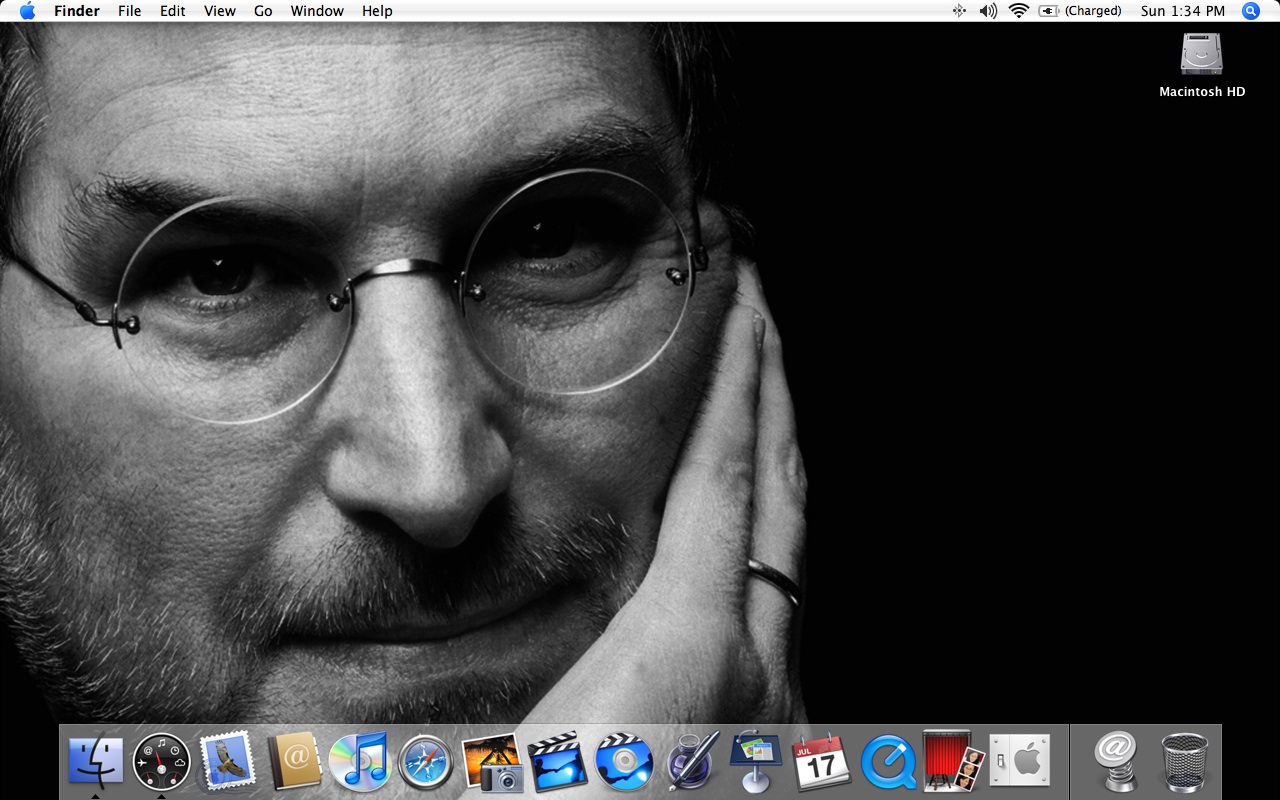Select the Macintosh HD drive icon
This screenshot has height=800, width=1280.
(x=1201, y=54)
